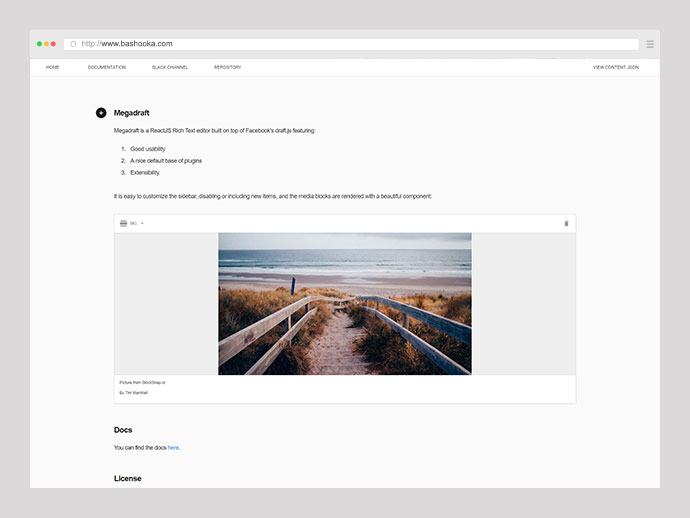The width and height of the screenshot is (690, 518).
Task: Click the reload icon in address bar
Action: click(x=73, y=44)
